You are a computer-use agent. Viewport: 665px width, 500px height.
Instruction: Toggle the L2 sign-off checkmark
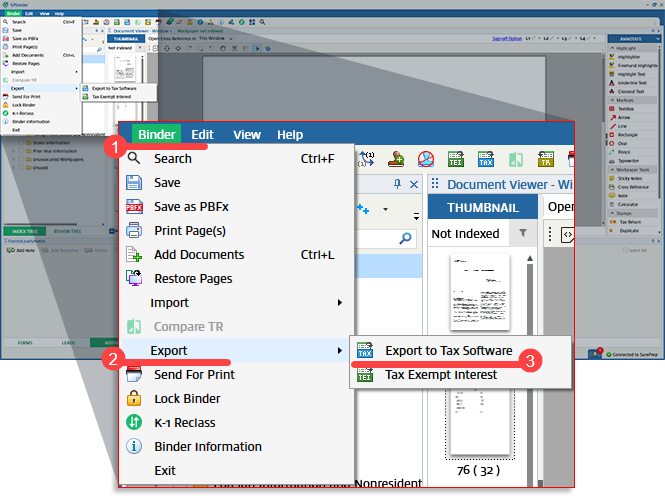[551, 39]
